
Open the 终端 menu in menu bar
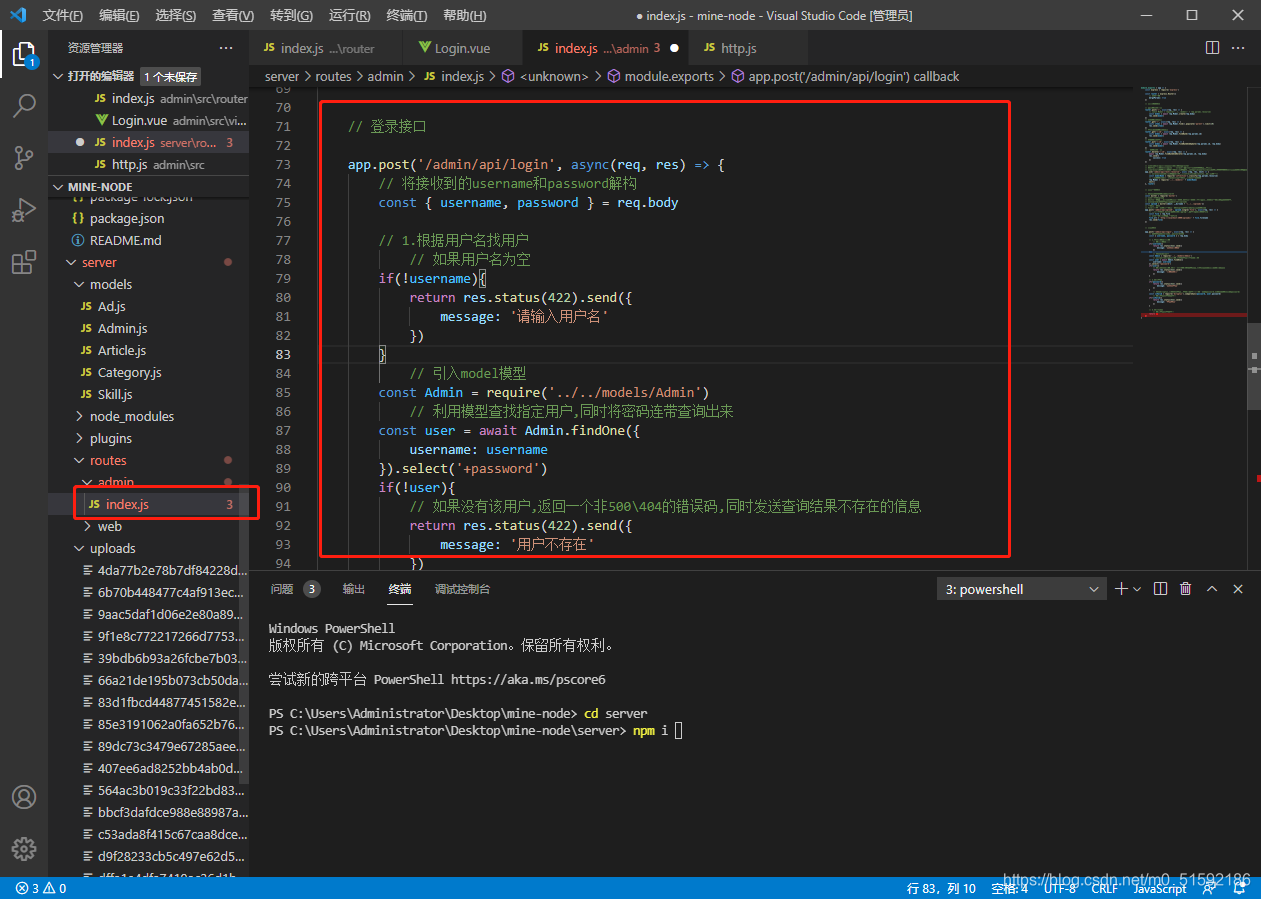pos(406,15)
